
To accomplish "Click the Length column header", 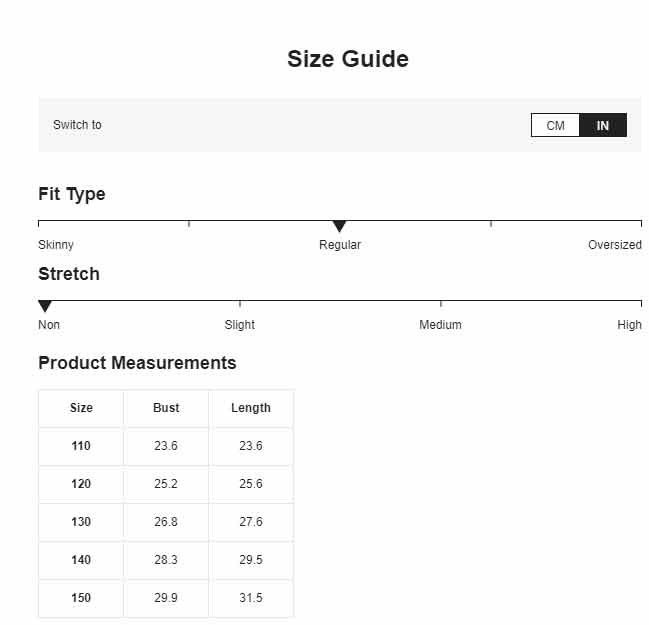I will (x=251, y=408).
